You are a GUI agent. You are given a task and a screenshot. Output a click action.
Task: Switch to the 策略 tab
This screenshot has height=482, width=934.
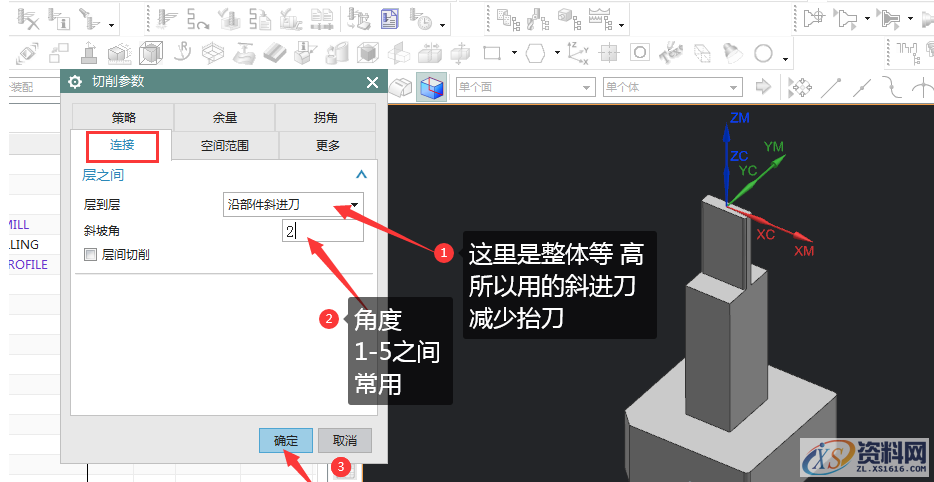pyautogui.click(x=123, y=117)
